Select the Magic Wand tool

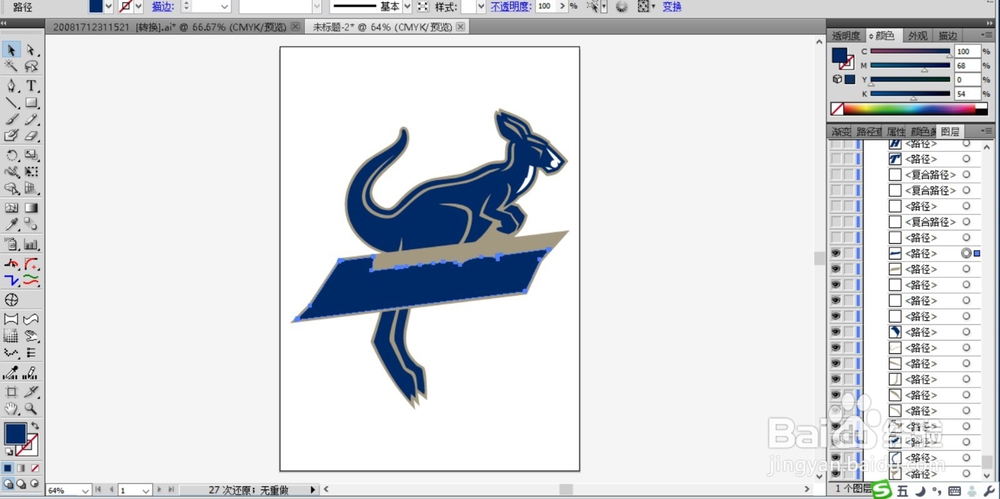[x=11, y=66]
